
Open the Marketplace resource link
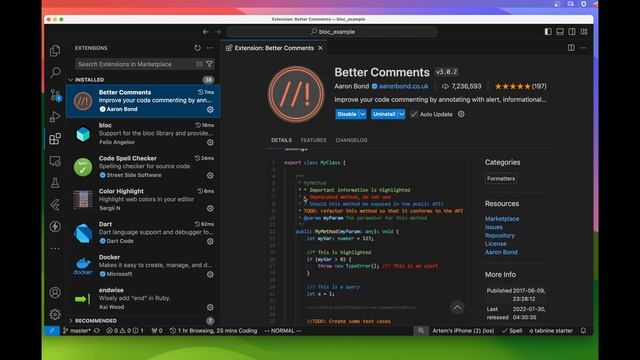502,219
